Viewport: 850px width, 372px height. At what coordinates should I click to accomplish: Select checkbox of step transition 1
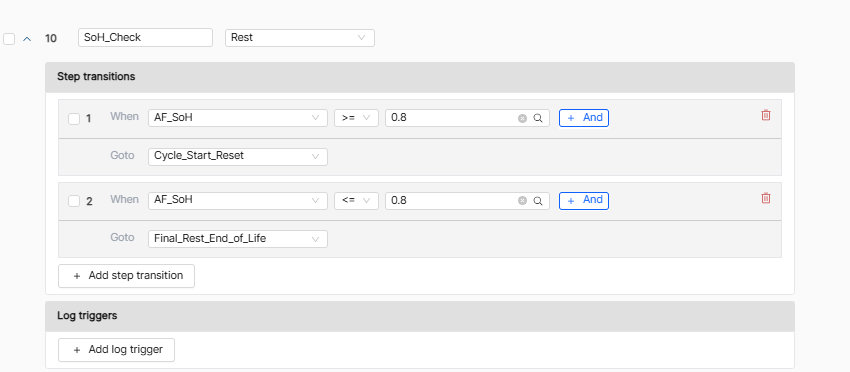coord(74,119)
